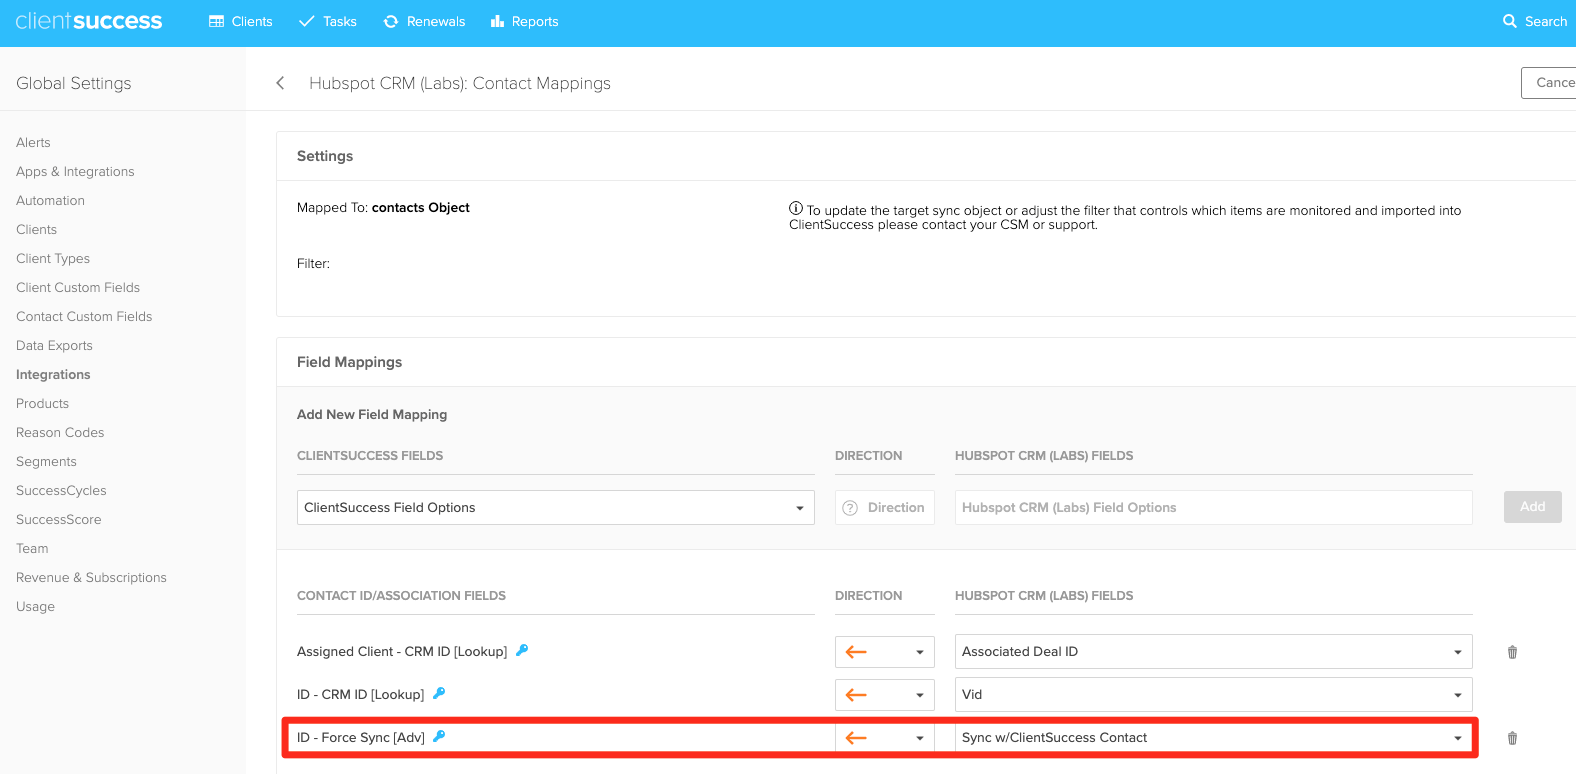Select Reason Codes in sidebar

[60, 432]
